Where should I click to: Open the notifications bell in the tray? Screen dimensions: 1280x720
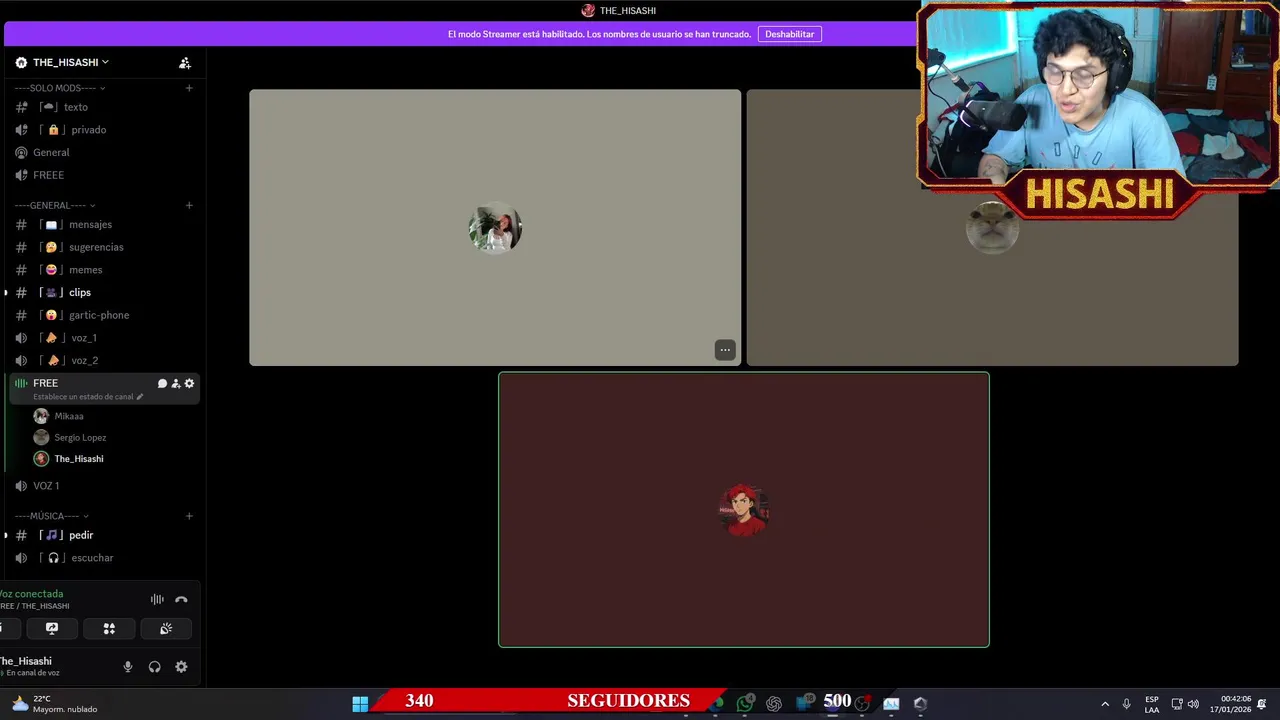(x=1262, y=704)
